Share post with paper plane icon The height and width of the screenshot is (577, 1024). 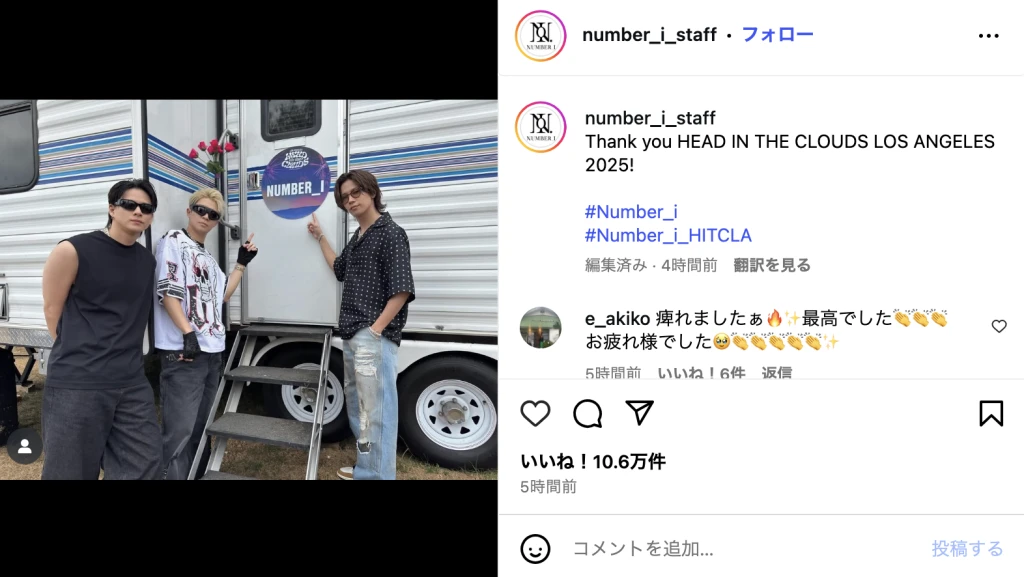click(x=639, y=413)
